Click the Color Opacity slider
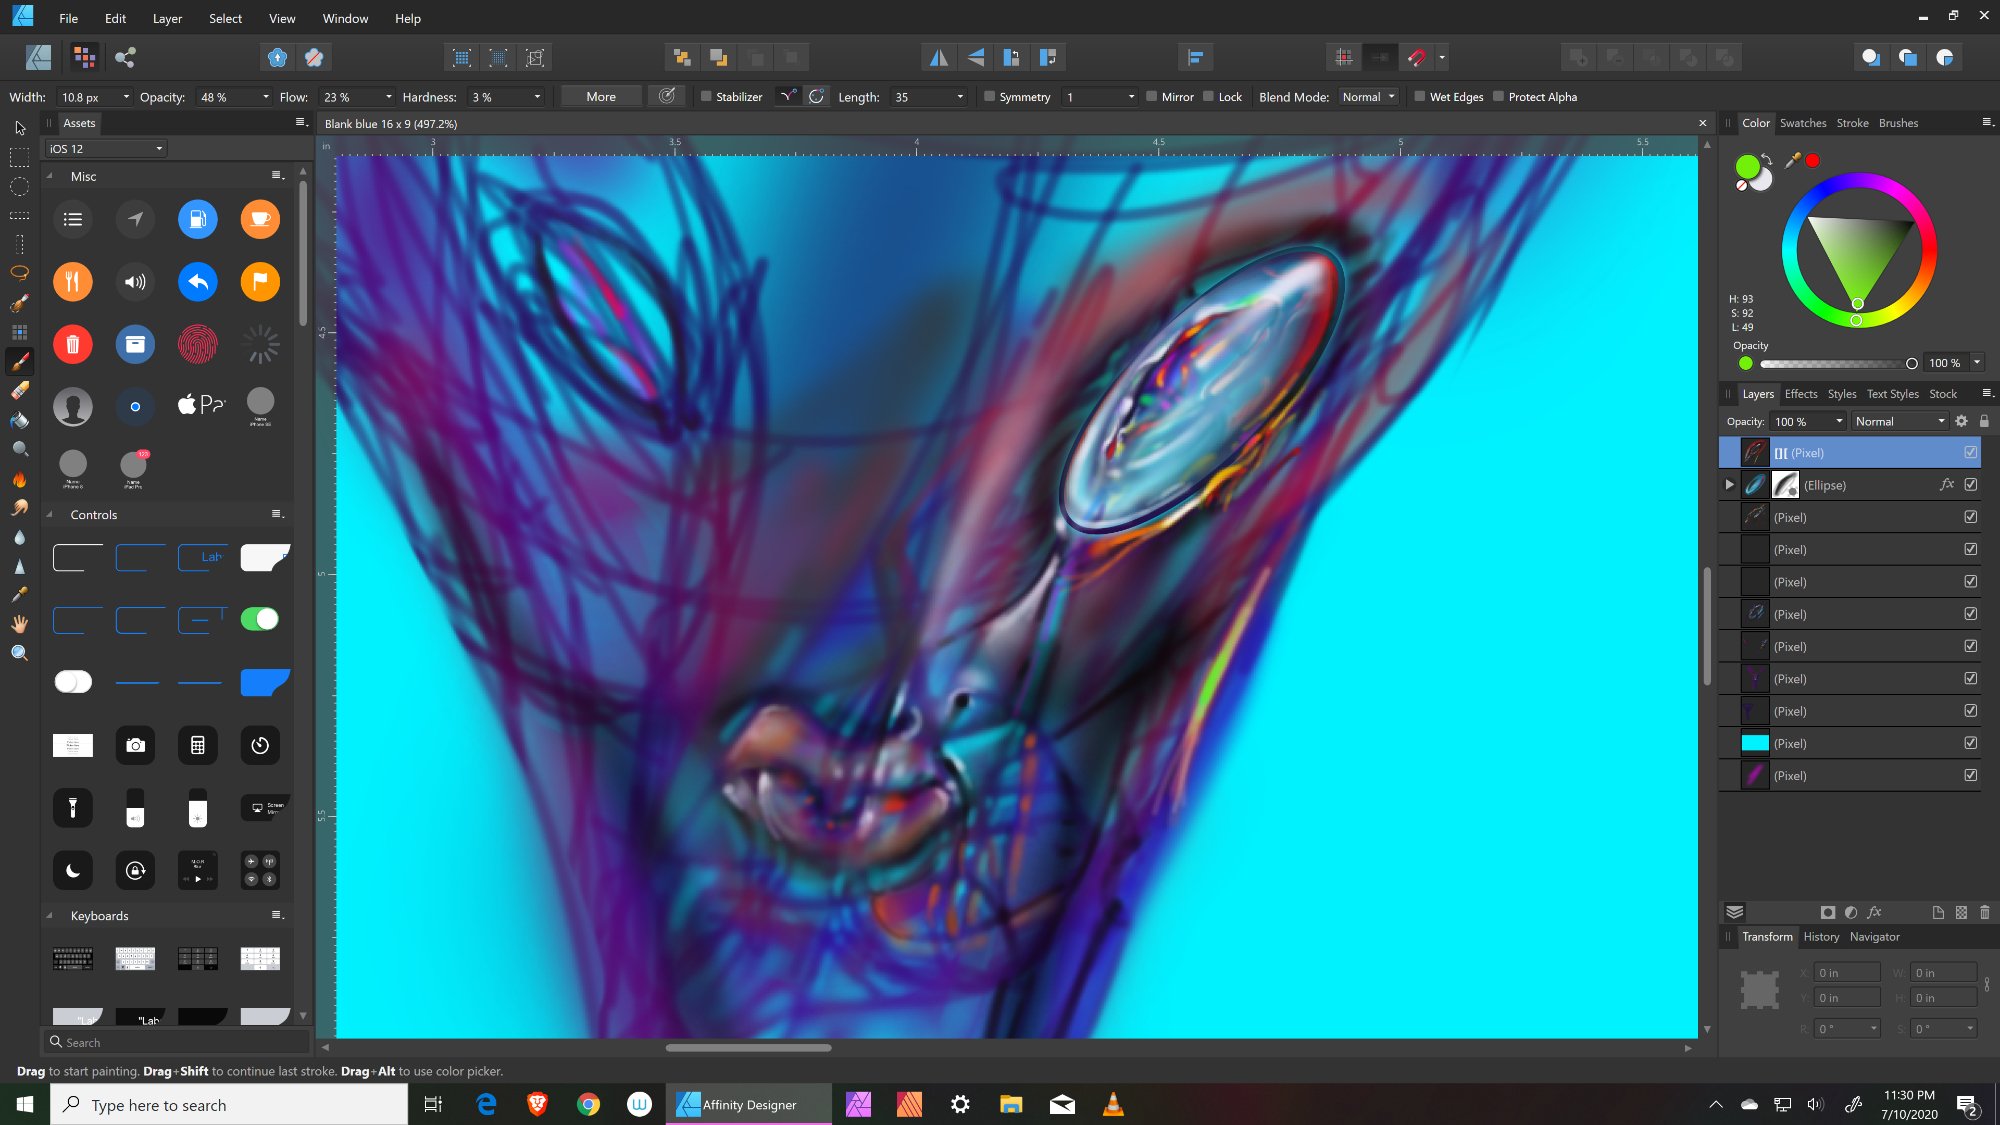This screenshot has height=1125, width=2000. coord(1836,364)
